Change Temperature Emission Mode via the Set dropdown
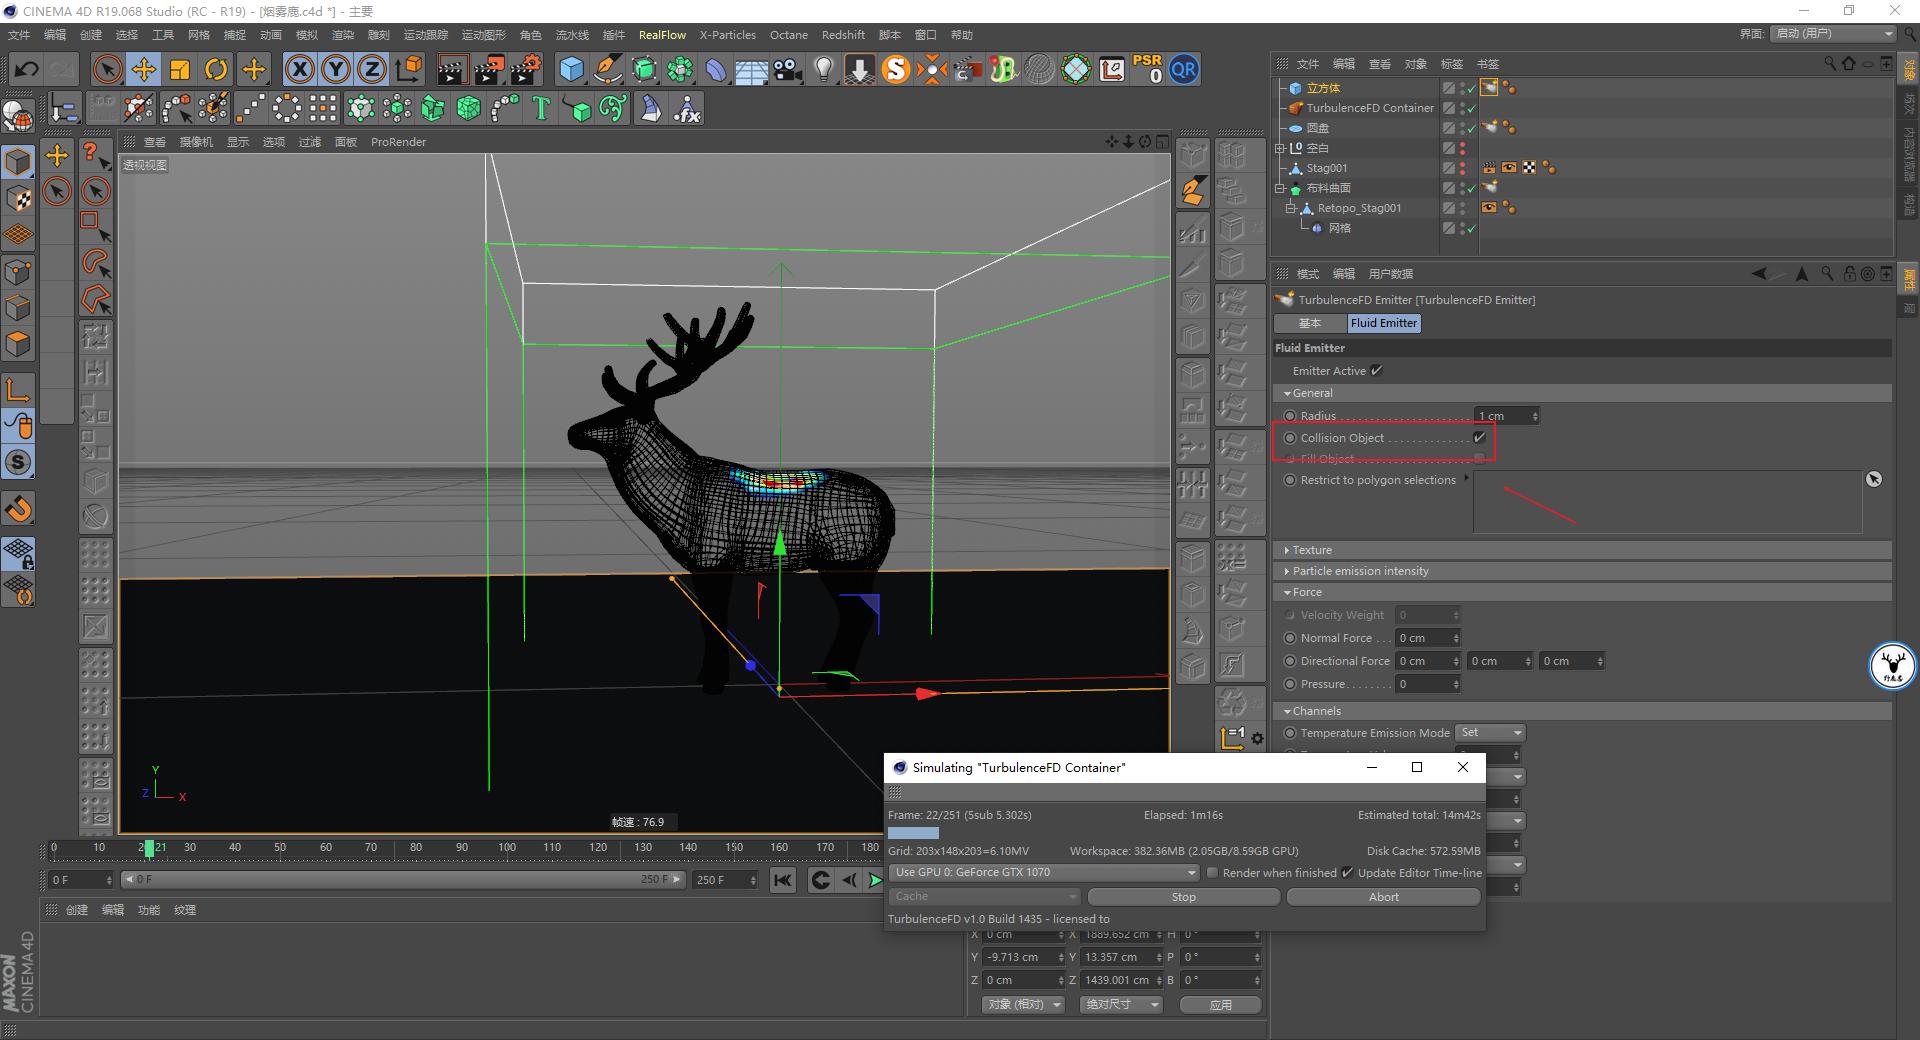Screen dimensions: 1920x1040 (1490, 732)
